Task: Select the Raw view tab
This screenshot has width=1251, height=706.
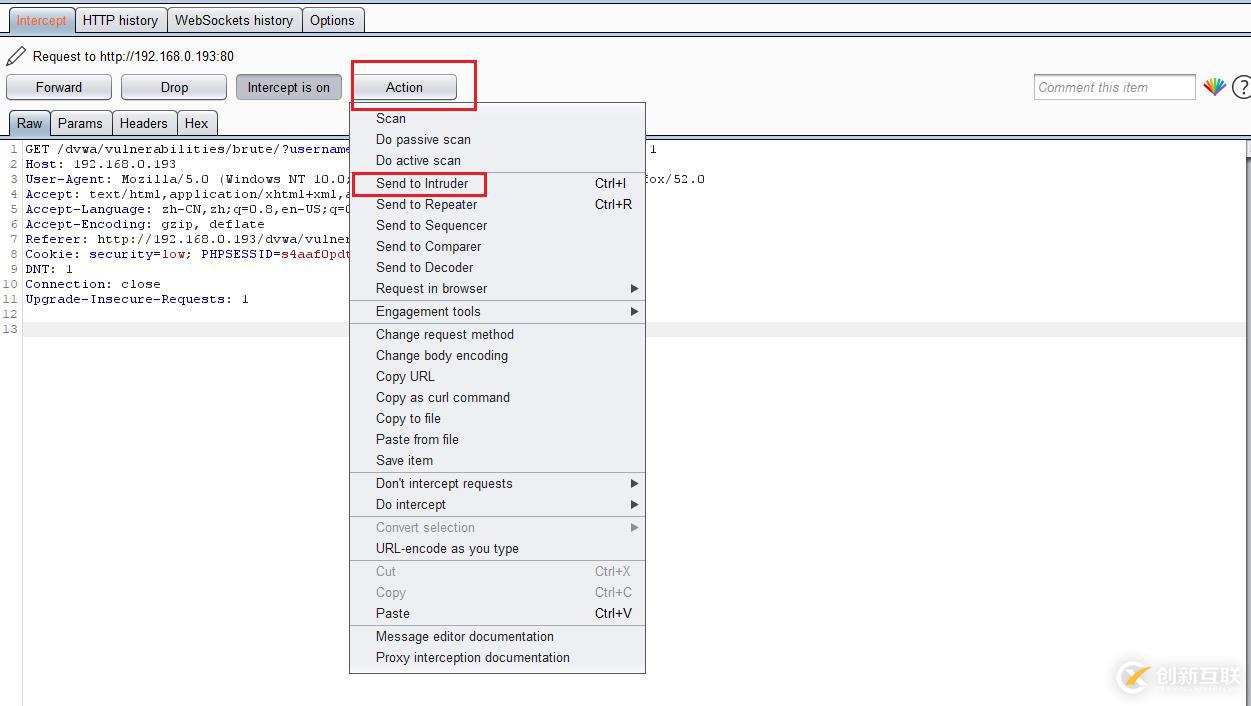Action: 30,123
